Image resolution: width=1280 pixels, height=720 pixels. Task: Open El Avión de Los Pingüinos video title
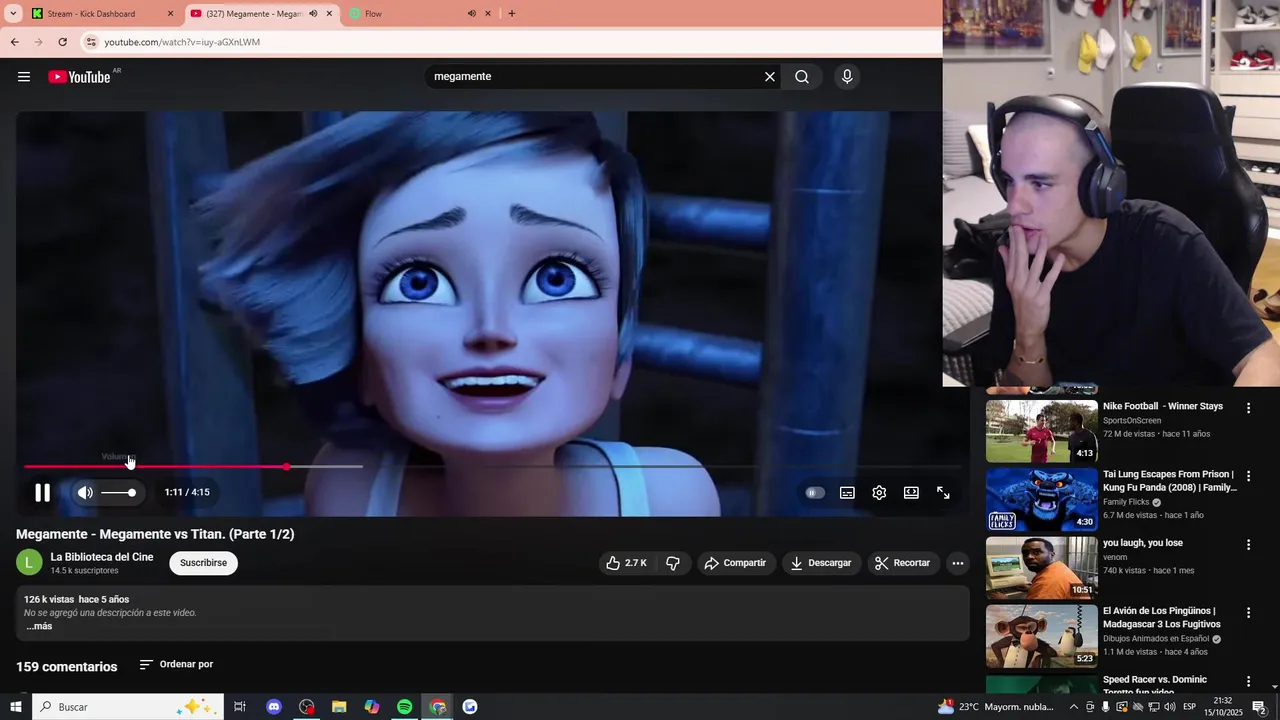coord(1161,617)
